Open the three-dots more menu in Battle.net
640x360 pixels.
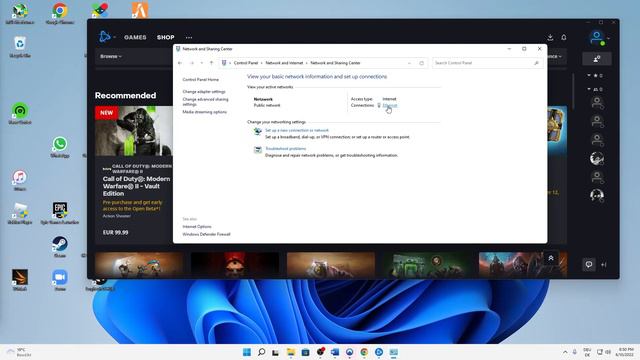tap(189, 37)
